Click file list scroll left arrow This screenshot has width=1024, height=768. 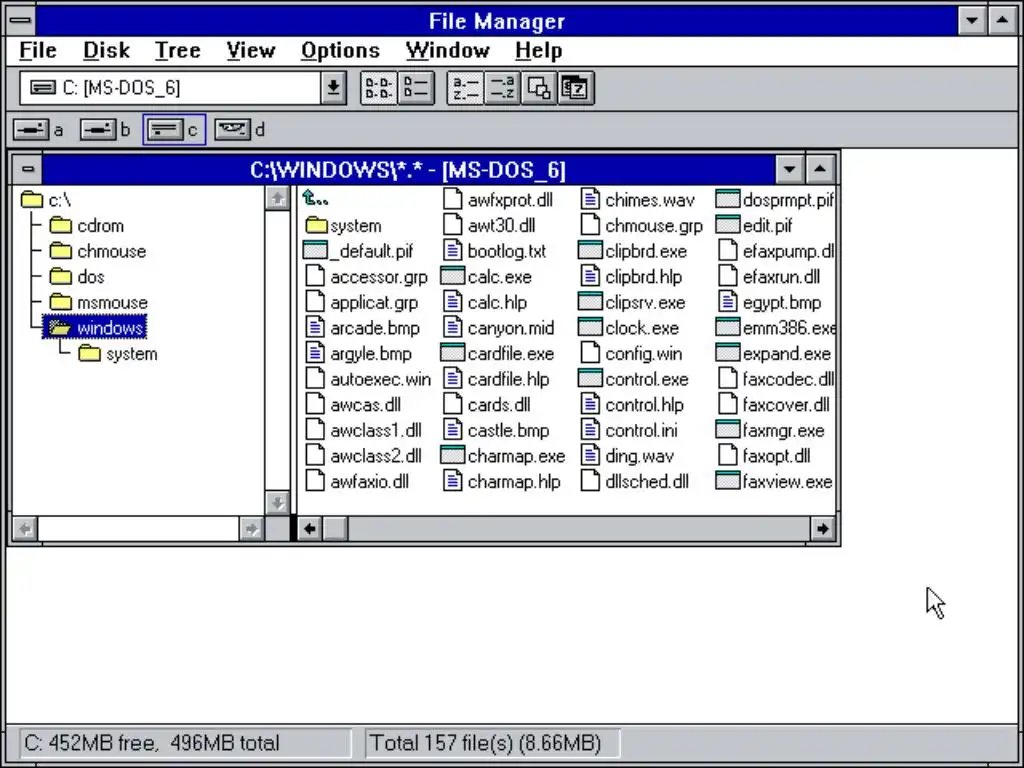tap(310, 528)
